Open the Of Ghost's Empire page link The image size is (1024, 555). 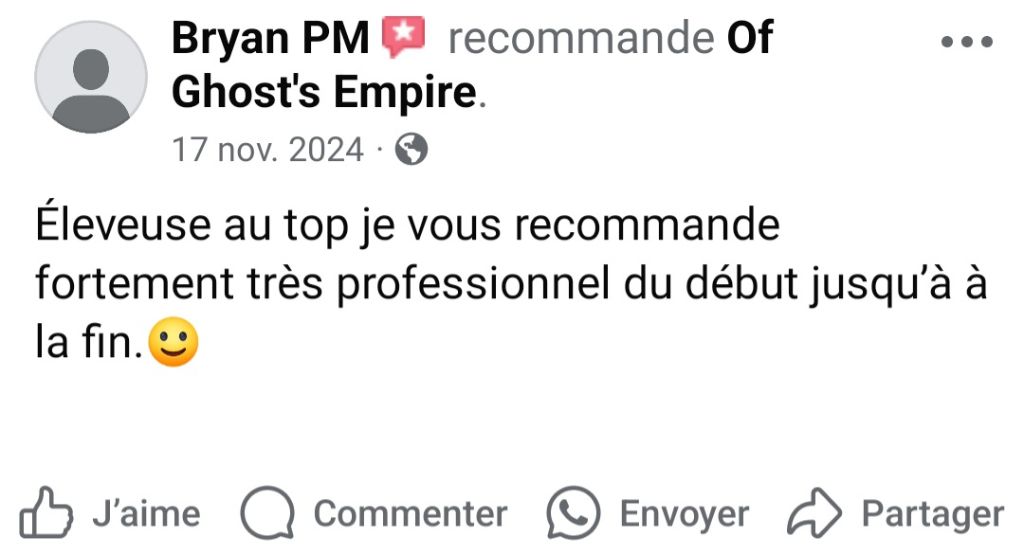pyautogui.click(x=472, y=64)
